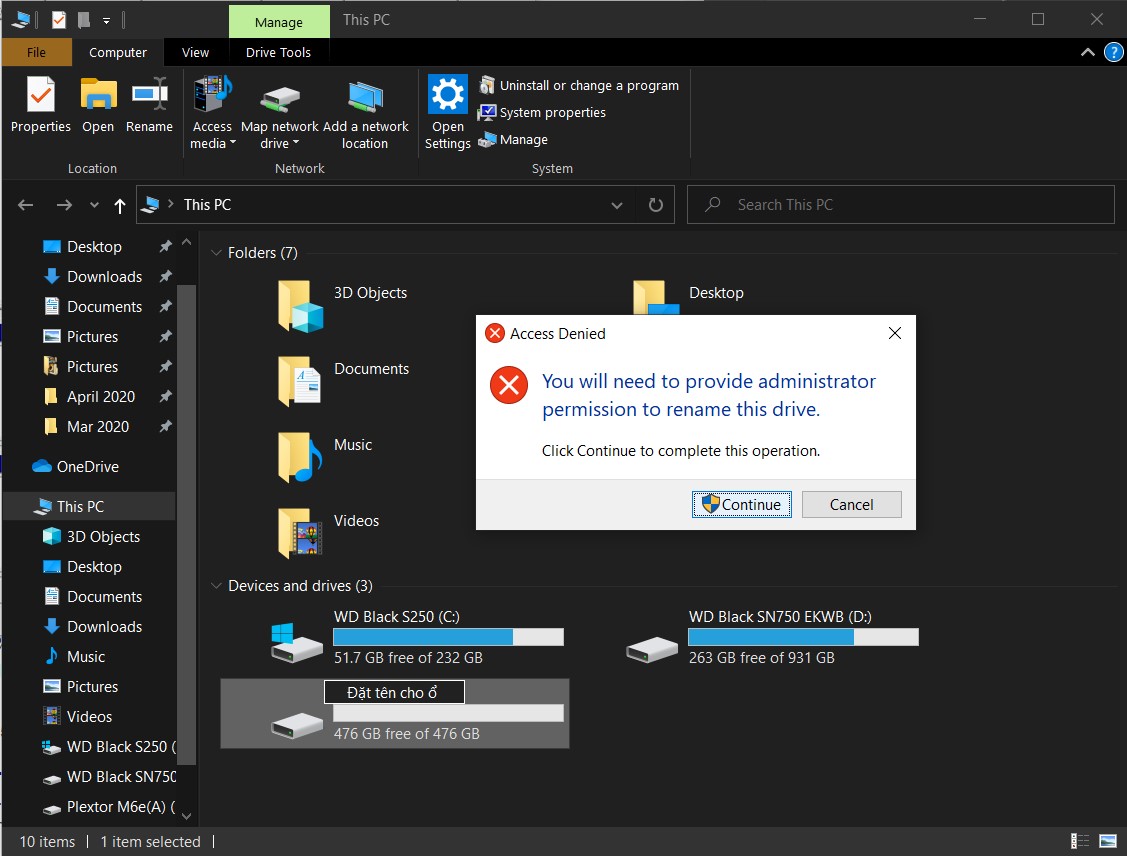Switch to the View ribbon tab

[196, 52]
